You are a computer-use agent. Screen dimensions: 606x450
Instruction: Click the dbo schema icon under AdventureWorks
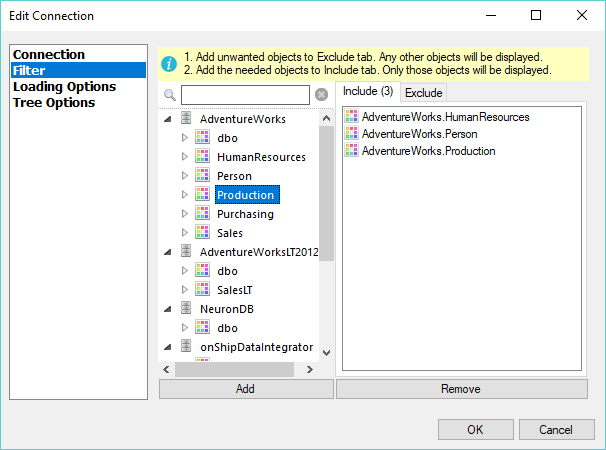[x=203, y=137]
